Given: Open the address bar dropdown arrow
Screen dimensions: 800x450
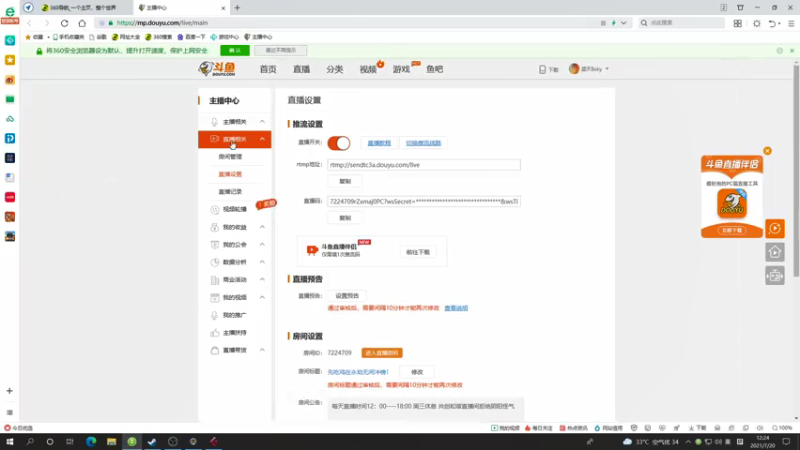Looking at the screenshot, I should 623,23.
